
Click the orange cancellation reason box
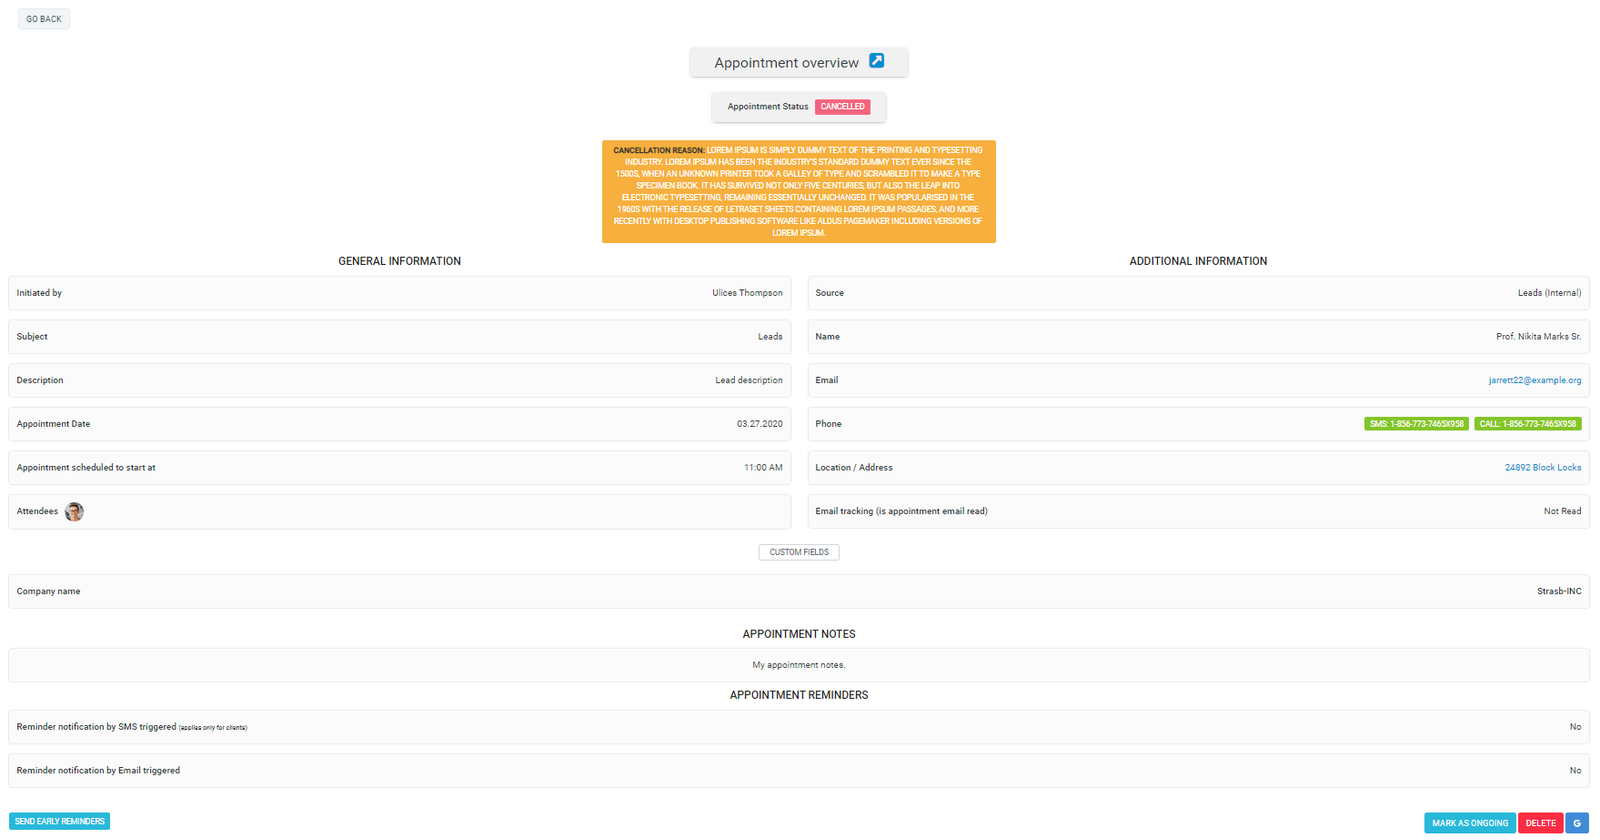pos(798,192)
